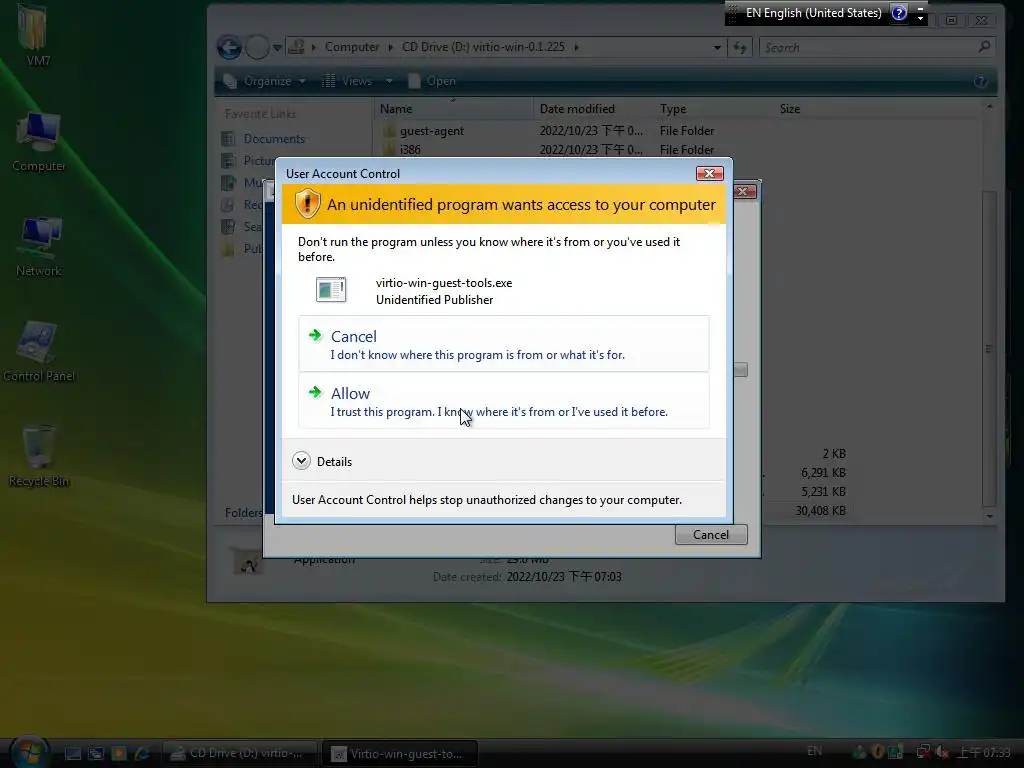Viewport: 1024px width, 768px height.
Task: Select the Control Panel desktop icon
Action: [x=39, y=352]
